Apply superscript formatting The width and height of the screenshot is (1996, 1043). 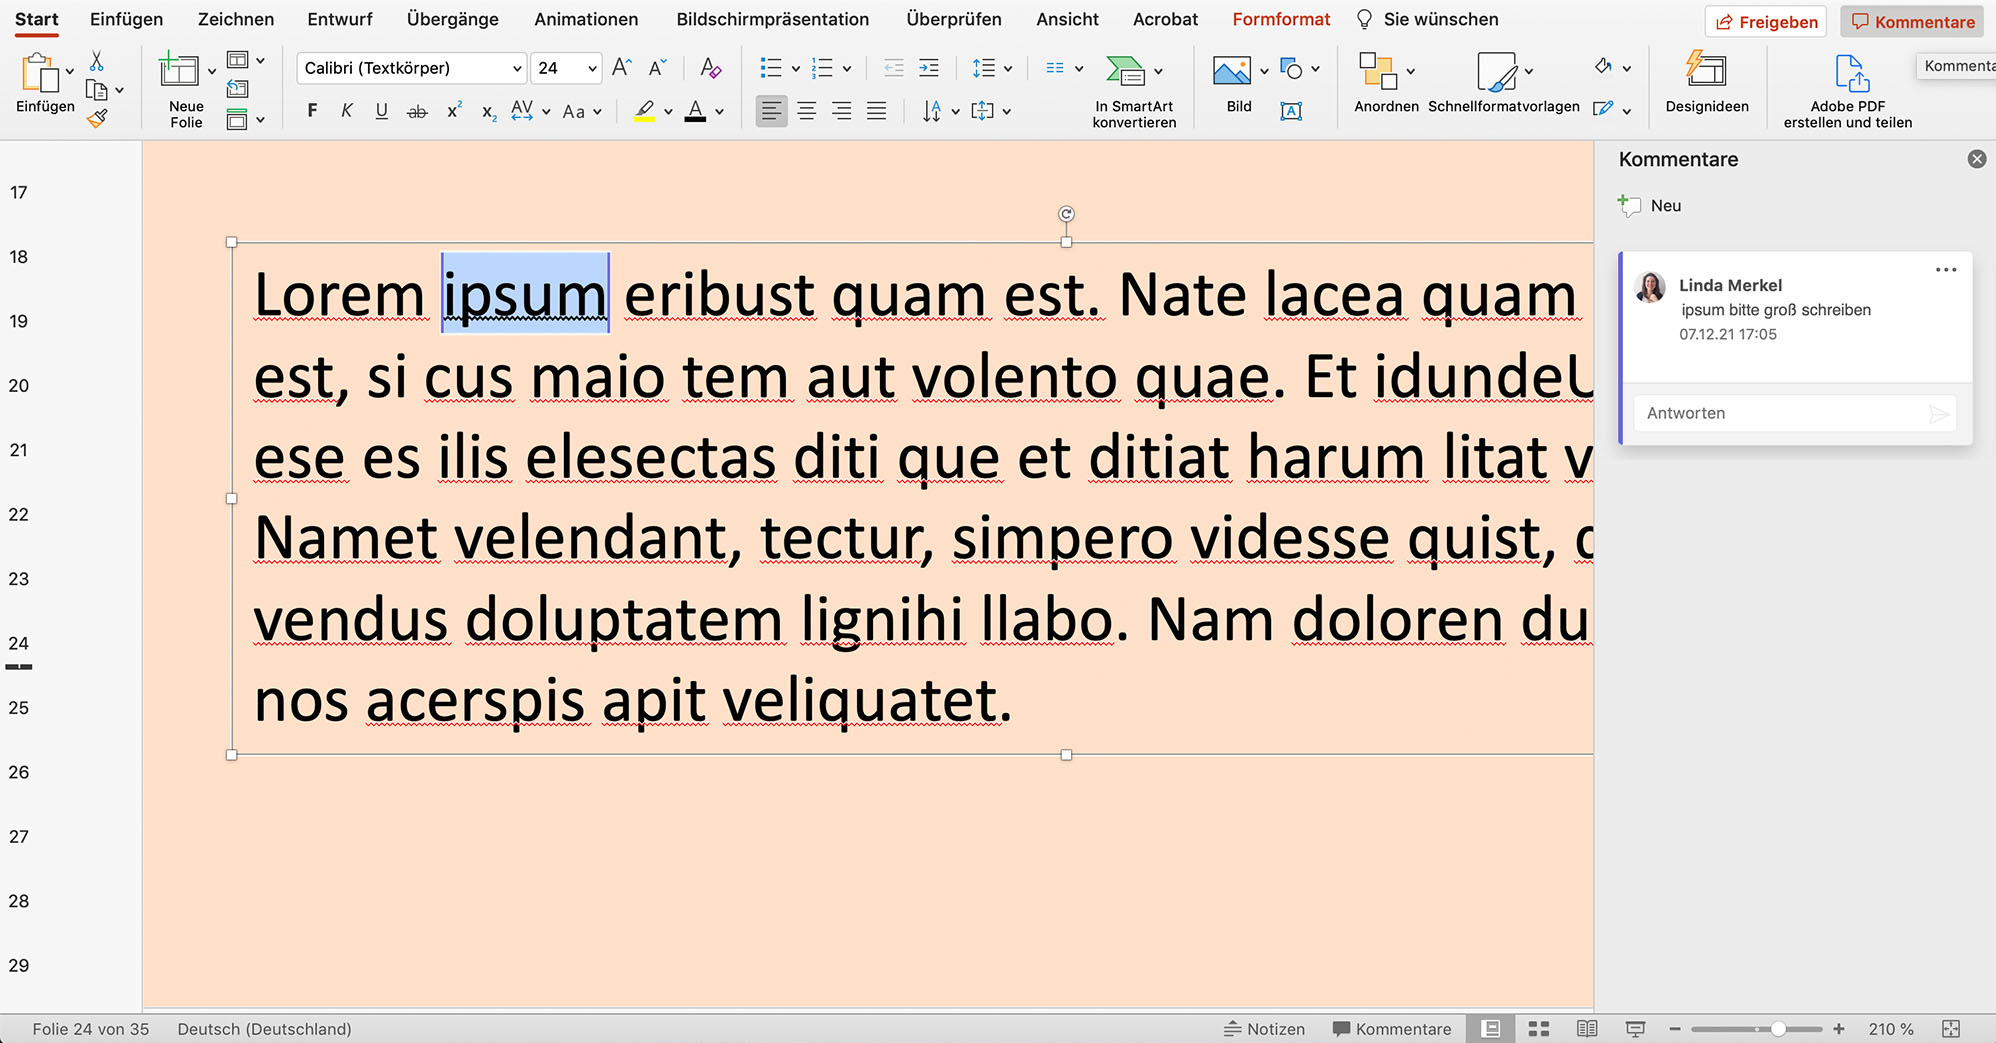pos(454,111)
